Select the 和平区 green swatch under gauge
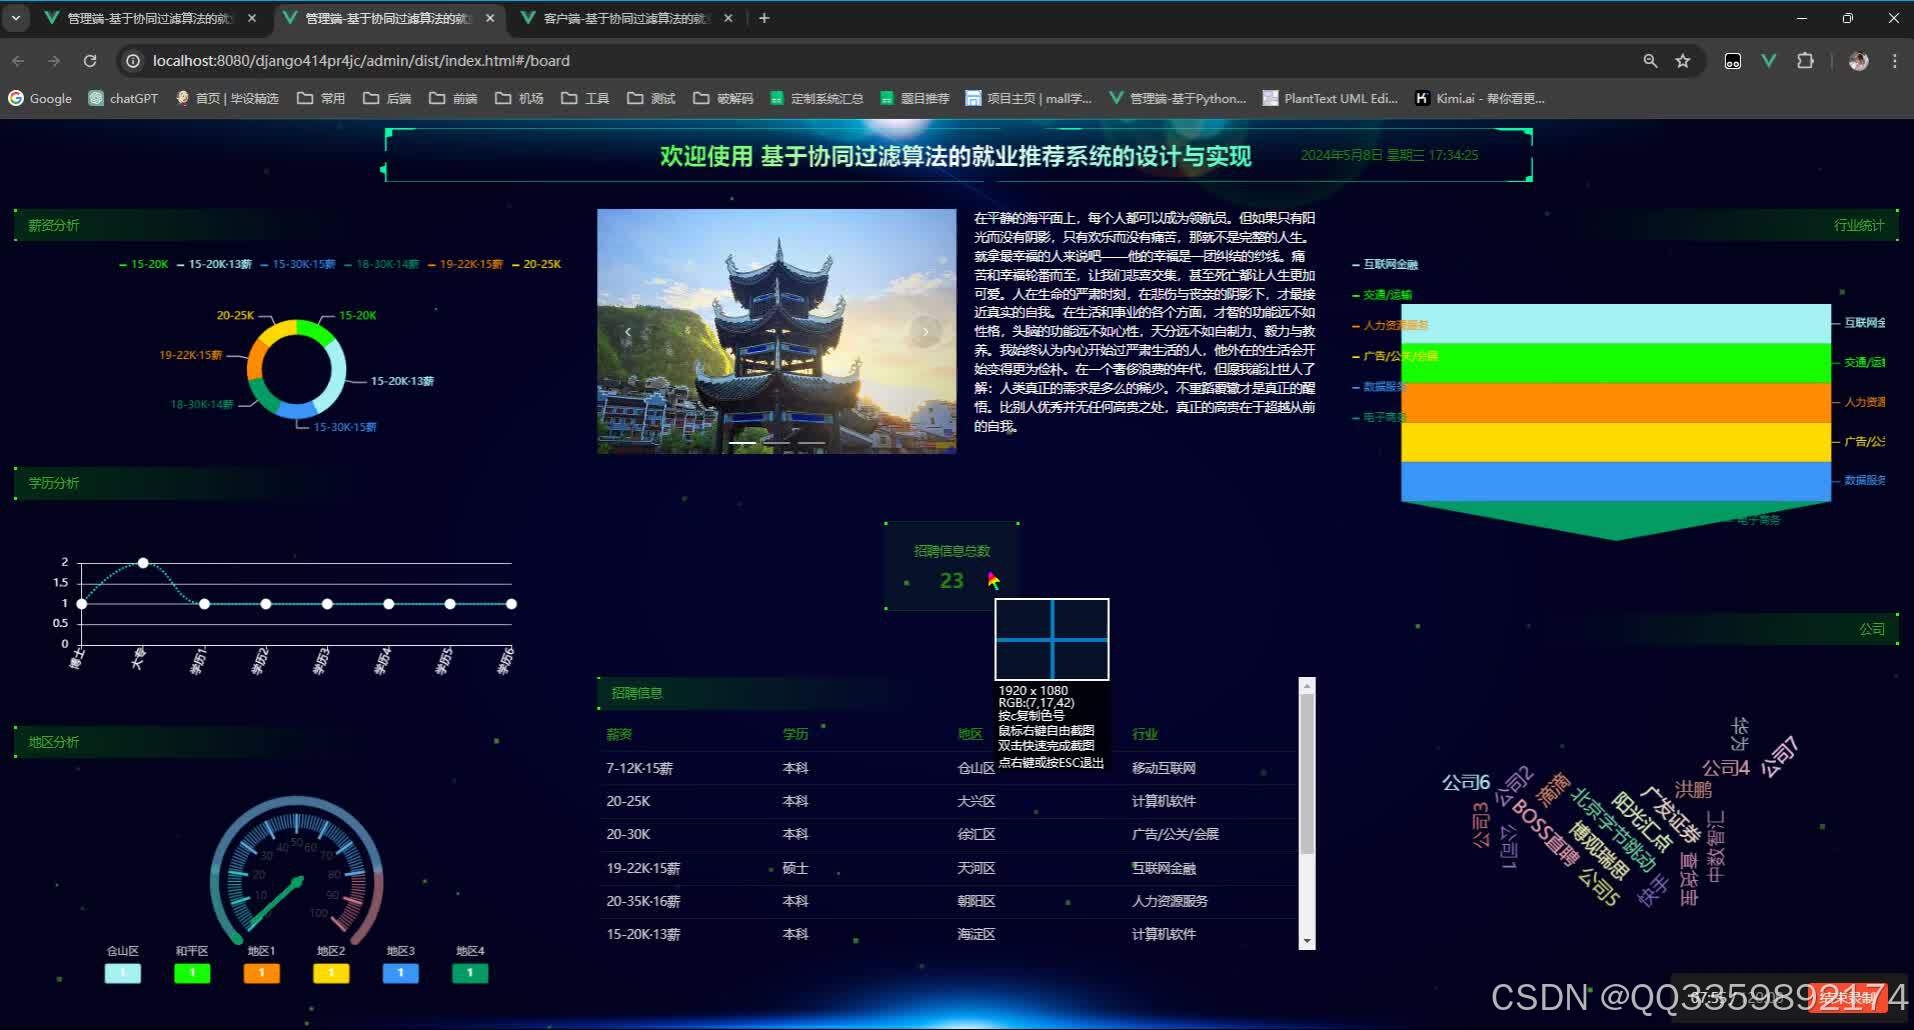Viewport: 1914px width, 1030px height. (x=192, y=972)
